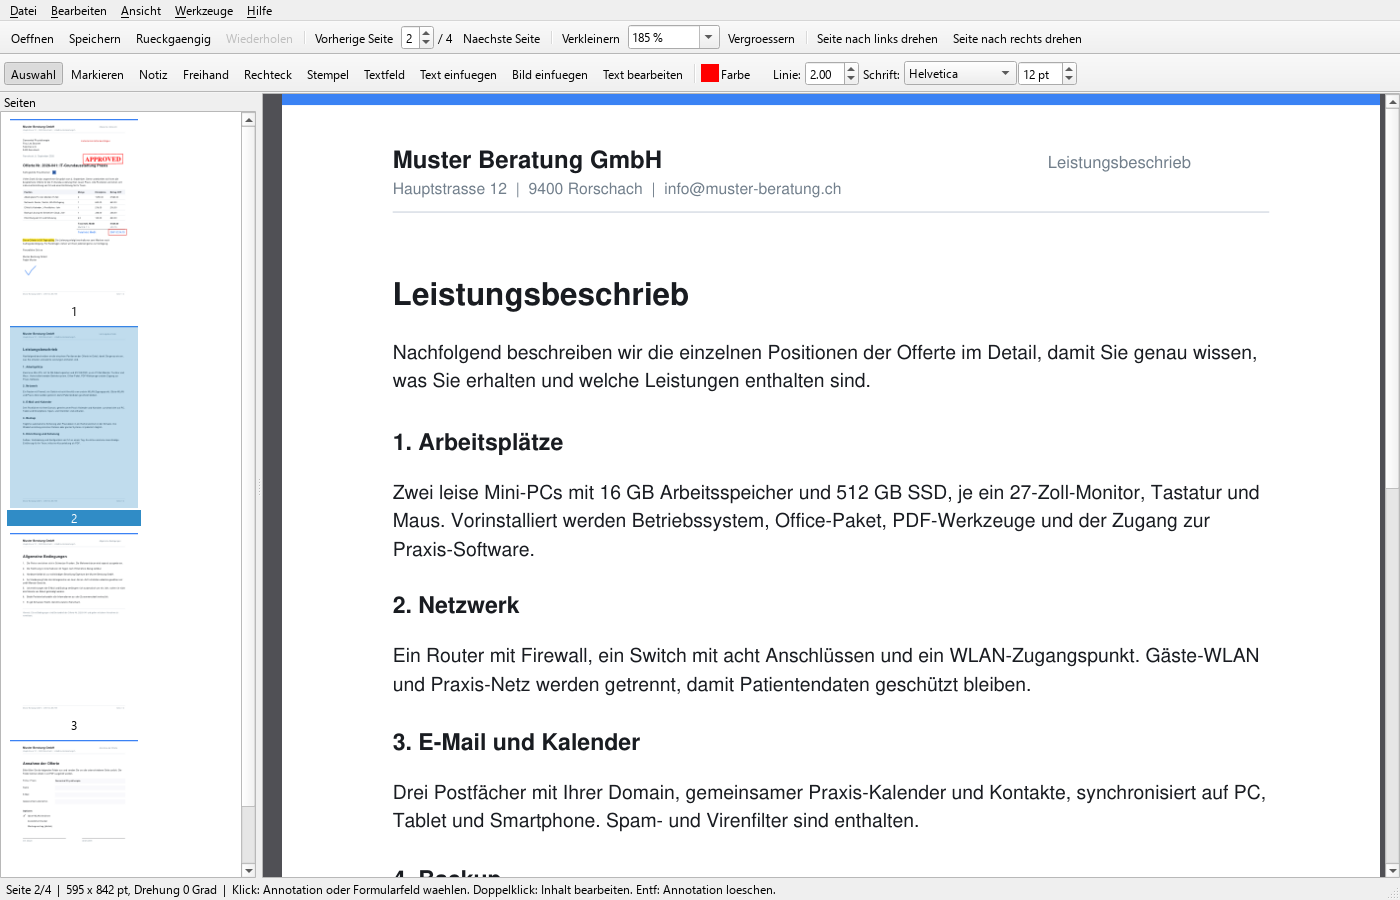Decrease line width with down arrow
Image resolution: width=1400 pixels, height=900 pixels.
tap(852, 80)
